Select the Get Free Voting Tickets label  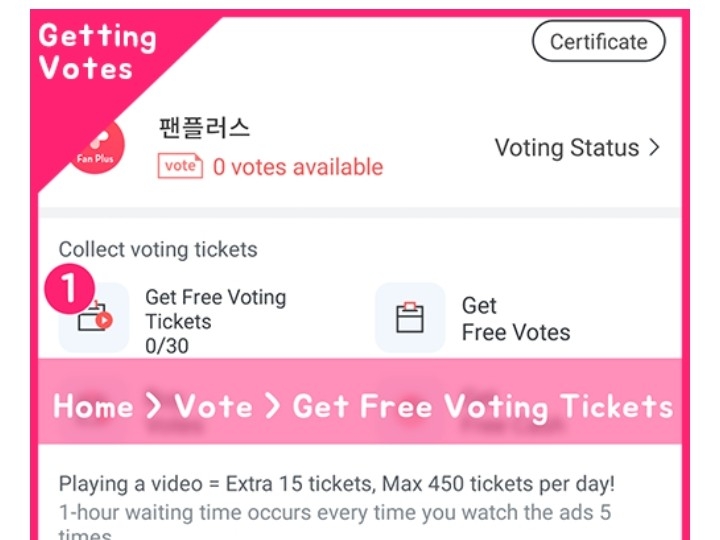pos(215,309)
